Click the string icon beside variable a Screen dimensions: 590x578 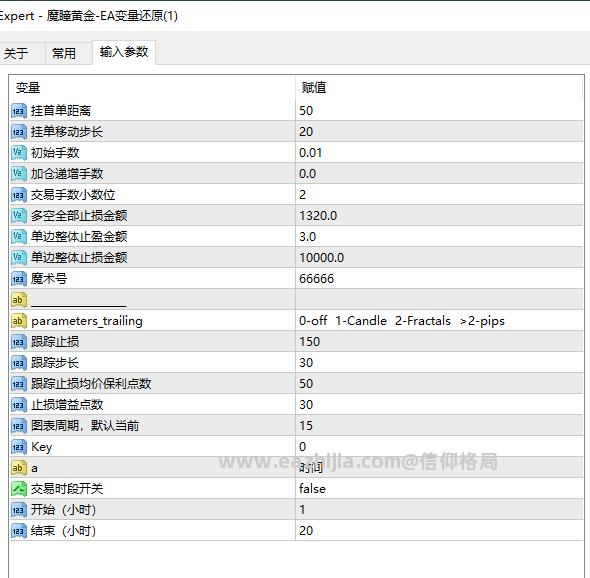tap(19, 468)
